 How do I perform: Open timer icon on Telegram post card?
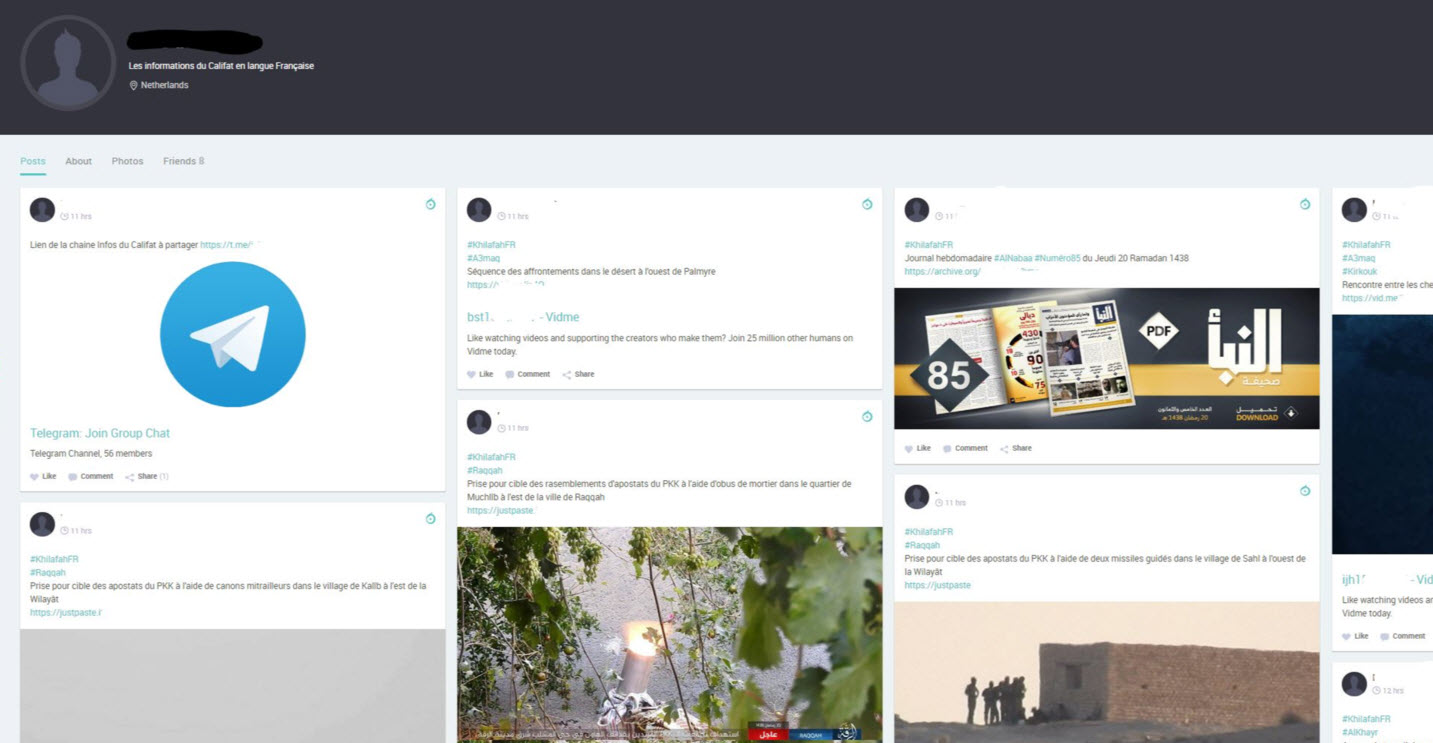point(430,204)
